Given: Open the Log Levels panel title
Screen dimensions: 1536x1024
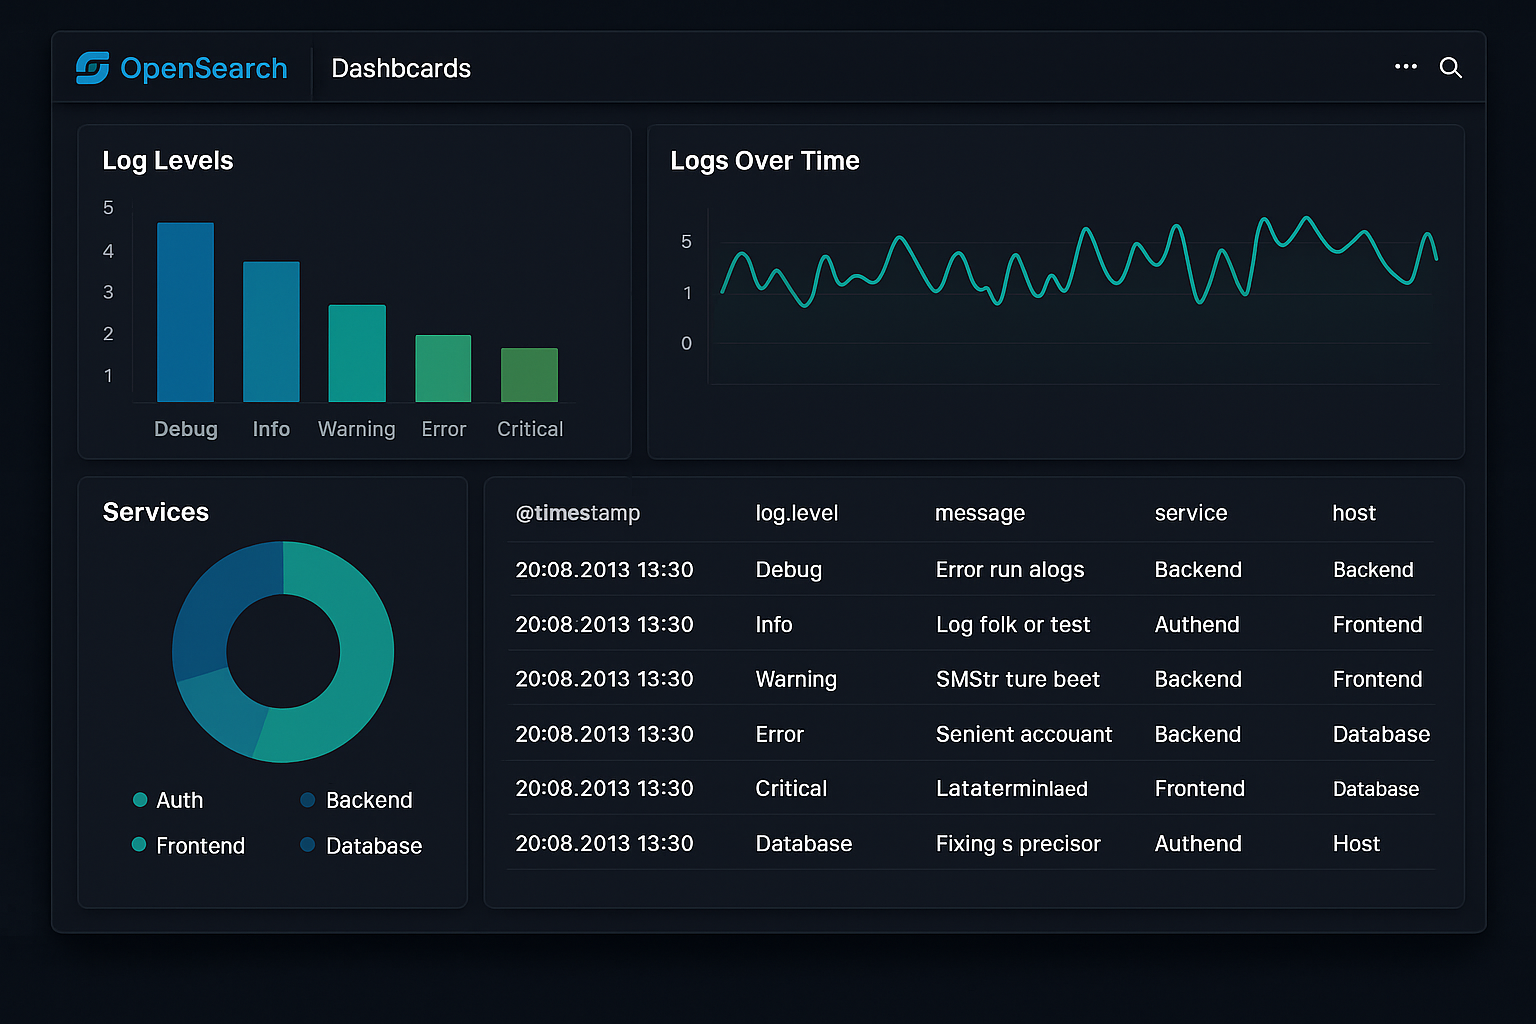Looking at the screenshot, I should [167, 160].
